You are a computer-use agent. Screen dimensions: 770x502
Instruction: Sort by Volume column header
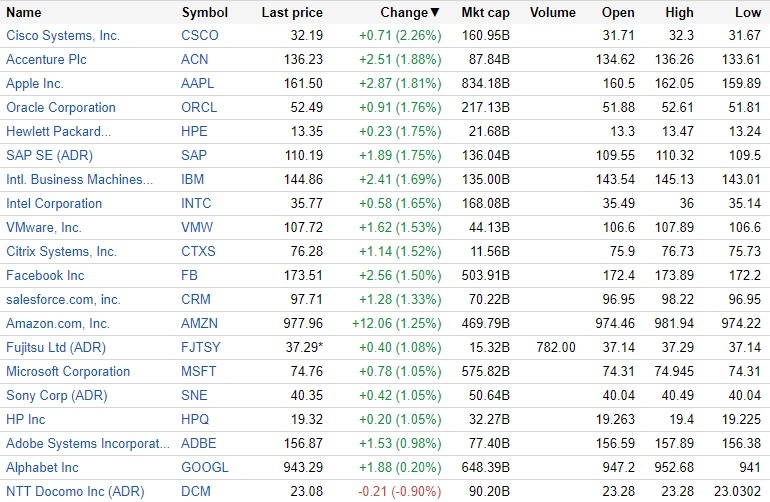(553, 13)
